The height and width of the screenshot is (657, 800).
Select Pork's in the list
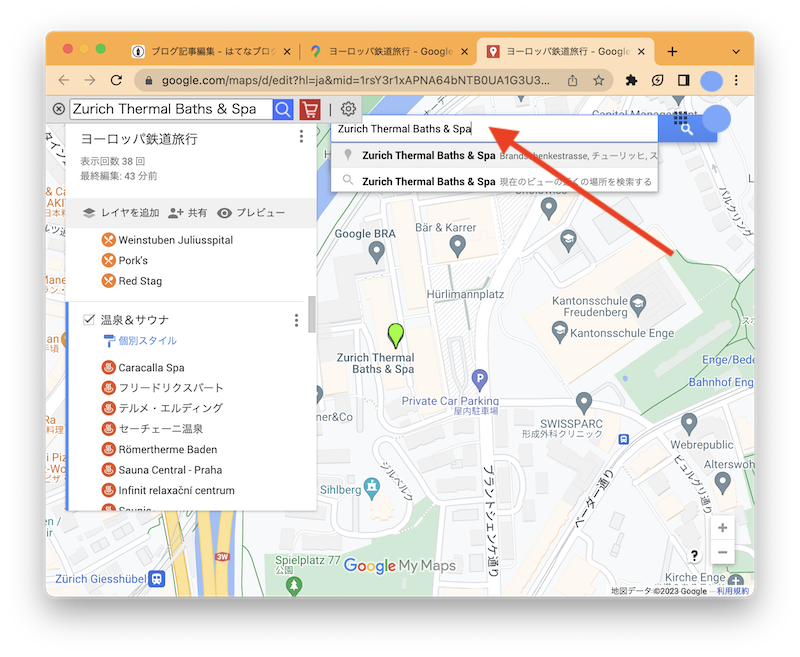click(133, 261)
